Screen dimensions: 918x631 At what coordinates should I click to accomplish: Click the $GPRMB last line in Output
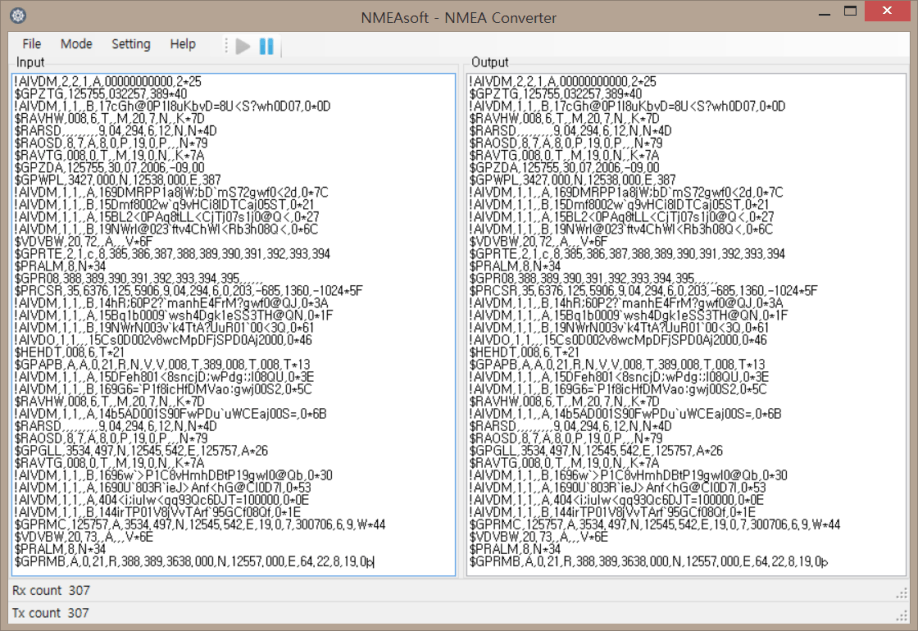click(x=649, y=562)
